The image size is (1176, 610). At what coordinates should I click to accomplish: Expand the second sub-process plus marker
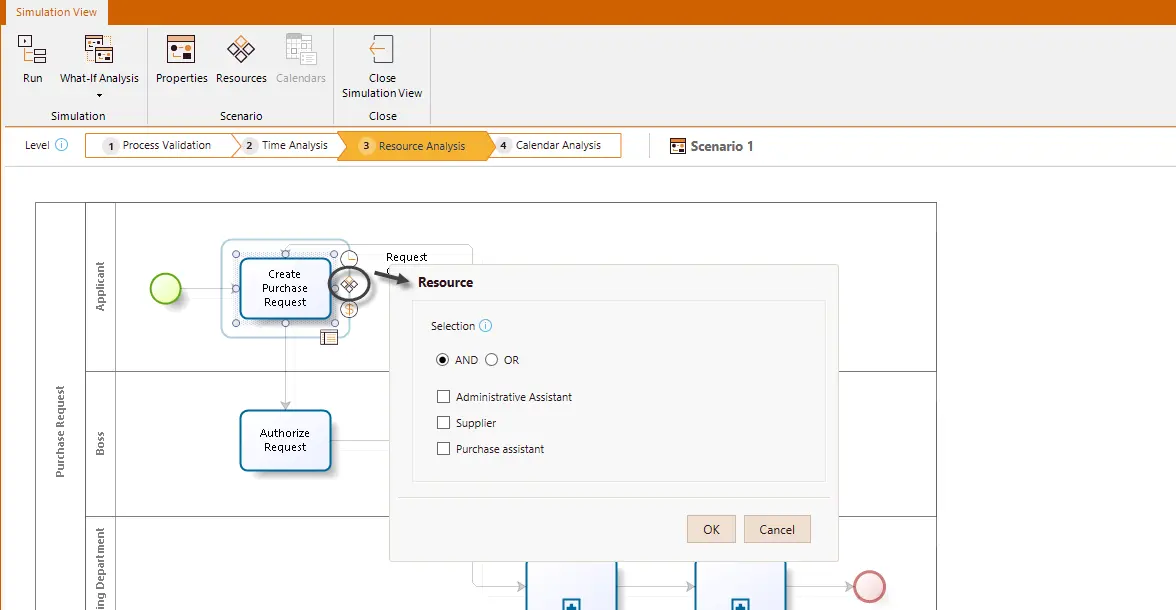[x=740, y=605]
